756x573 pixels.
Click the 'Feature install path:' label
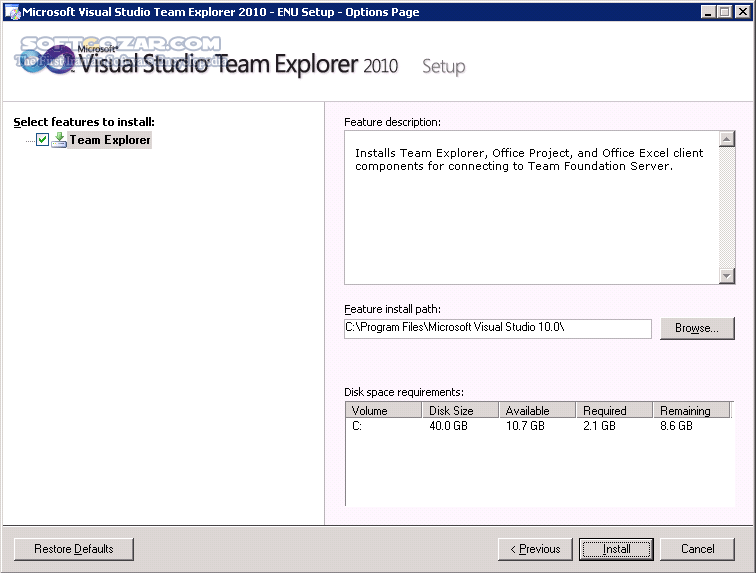click(392, 309)
